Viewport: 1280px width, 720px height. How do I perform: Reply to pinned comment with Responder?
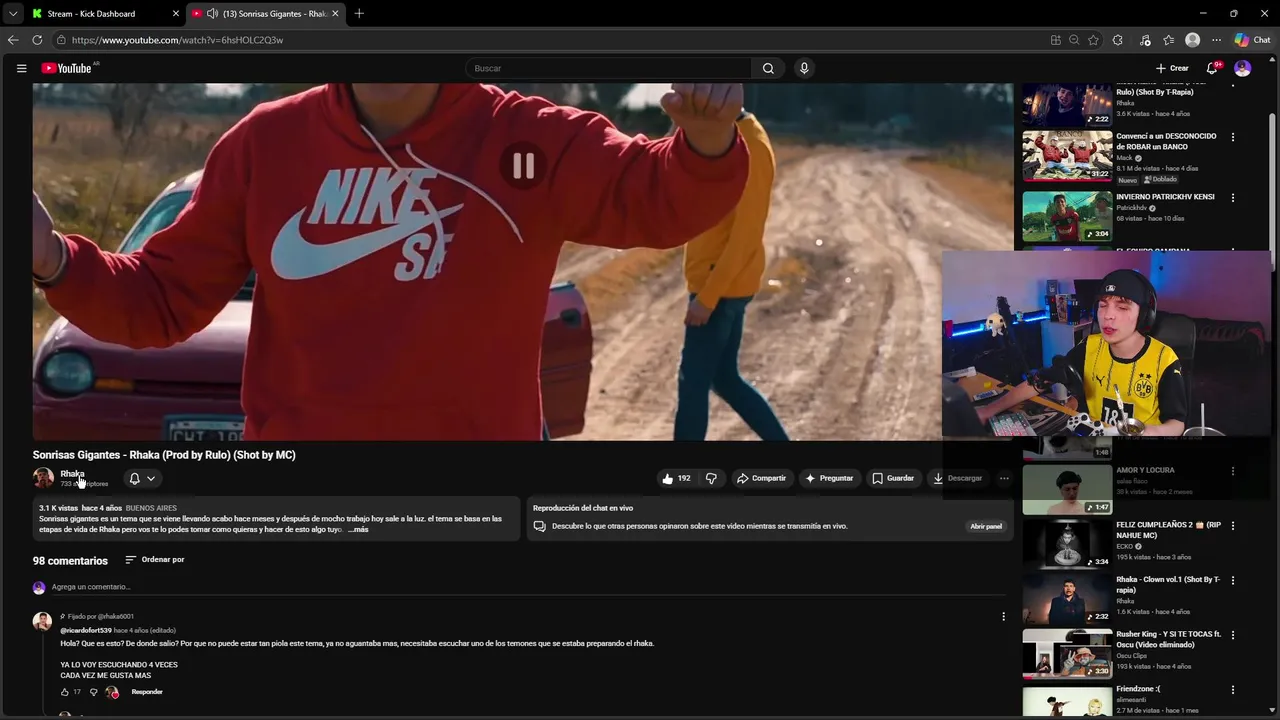147,692
